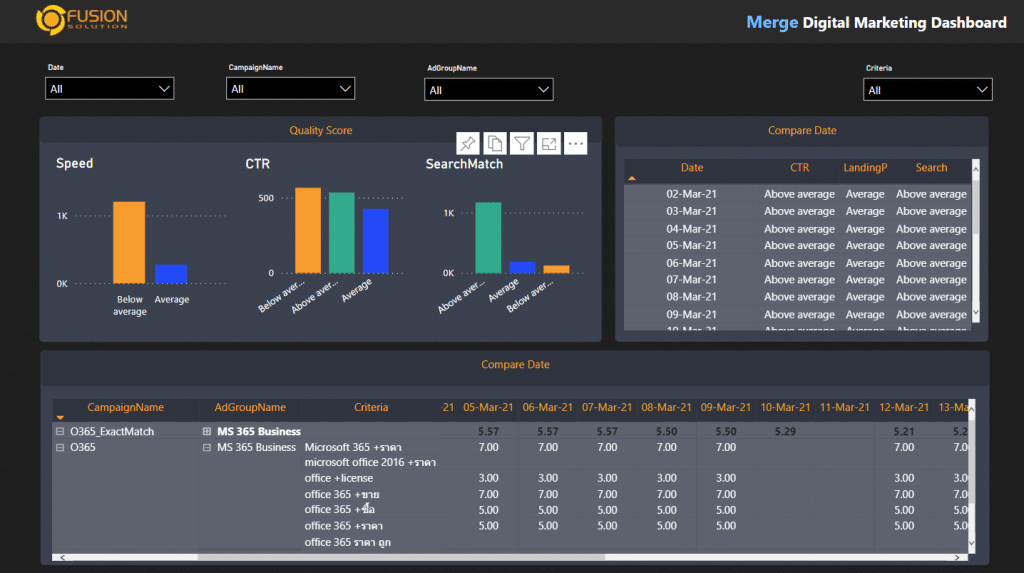Click the 12-Mar-21 matrix column header

pyautogui.click(x=904, y=407)
